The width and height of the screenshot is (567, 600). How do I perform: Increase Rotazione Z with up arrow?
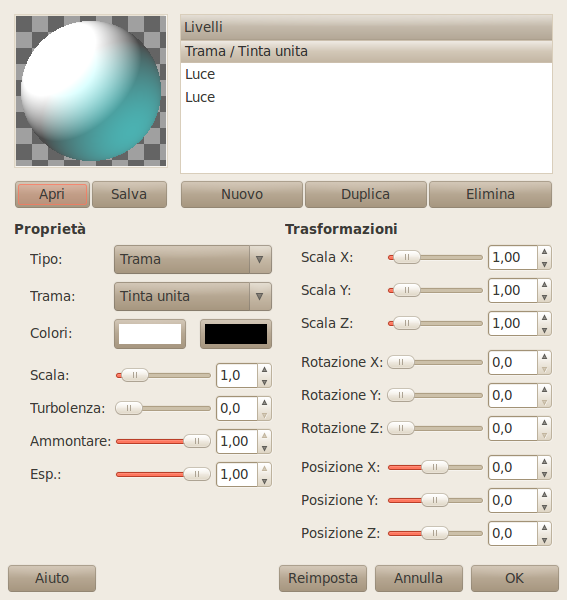544,422
